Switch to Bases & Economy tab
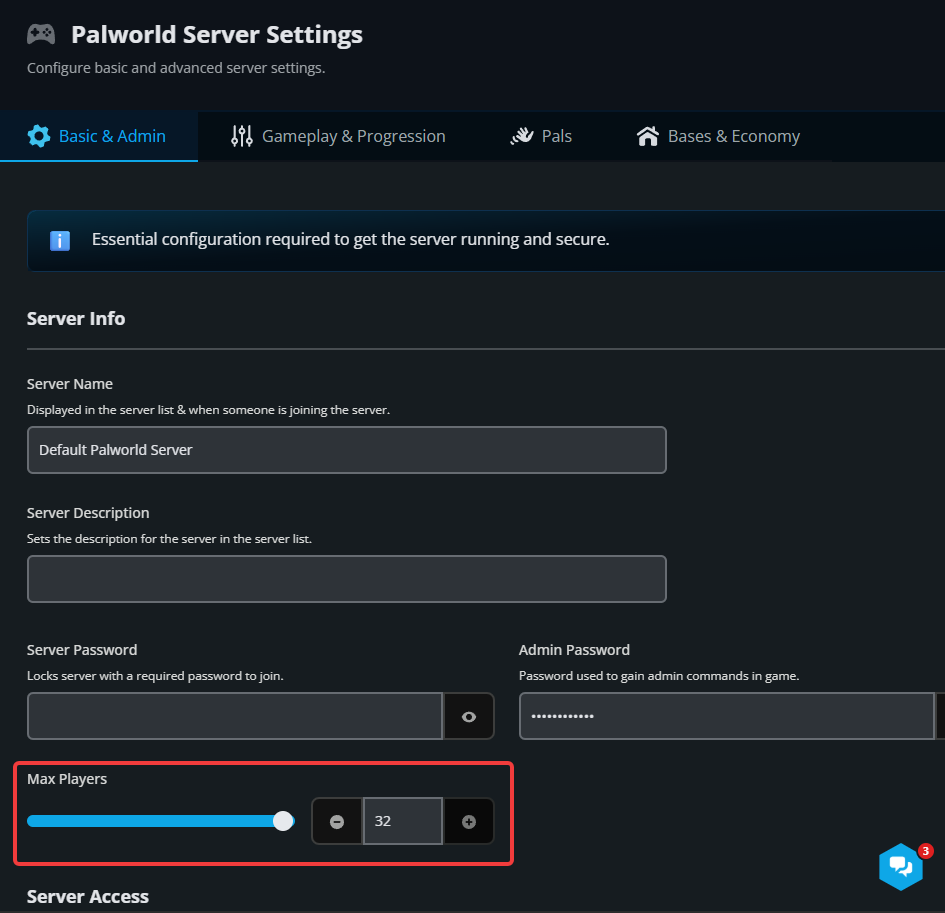 click(x=718, y=136)
